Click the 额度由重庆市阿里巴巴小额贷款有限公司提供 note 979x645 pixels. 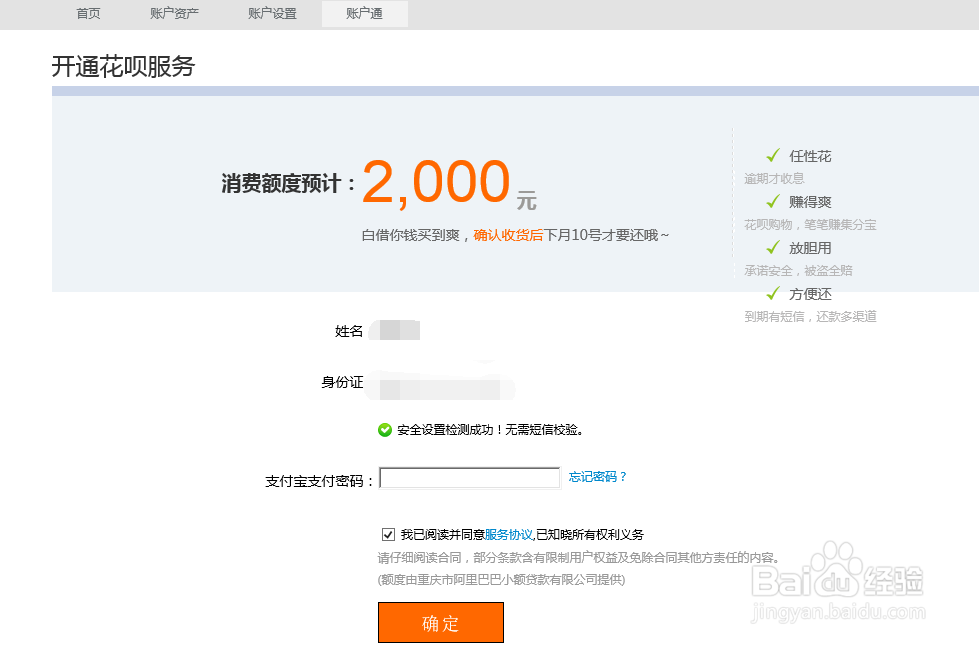click(x=501, y=580)
